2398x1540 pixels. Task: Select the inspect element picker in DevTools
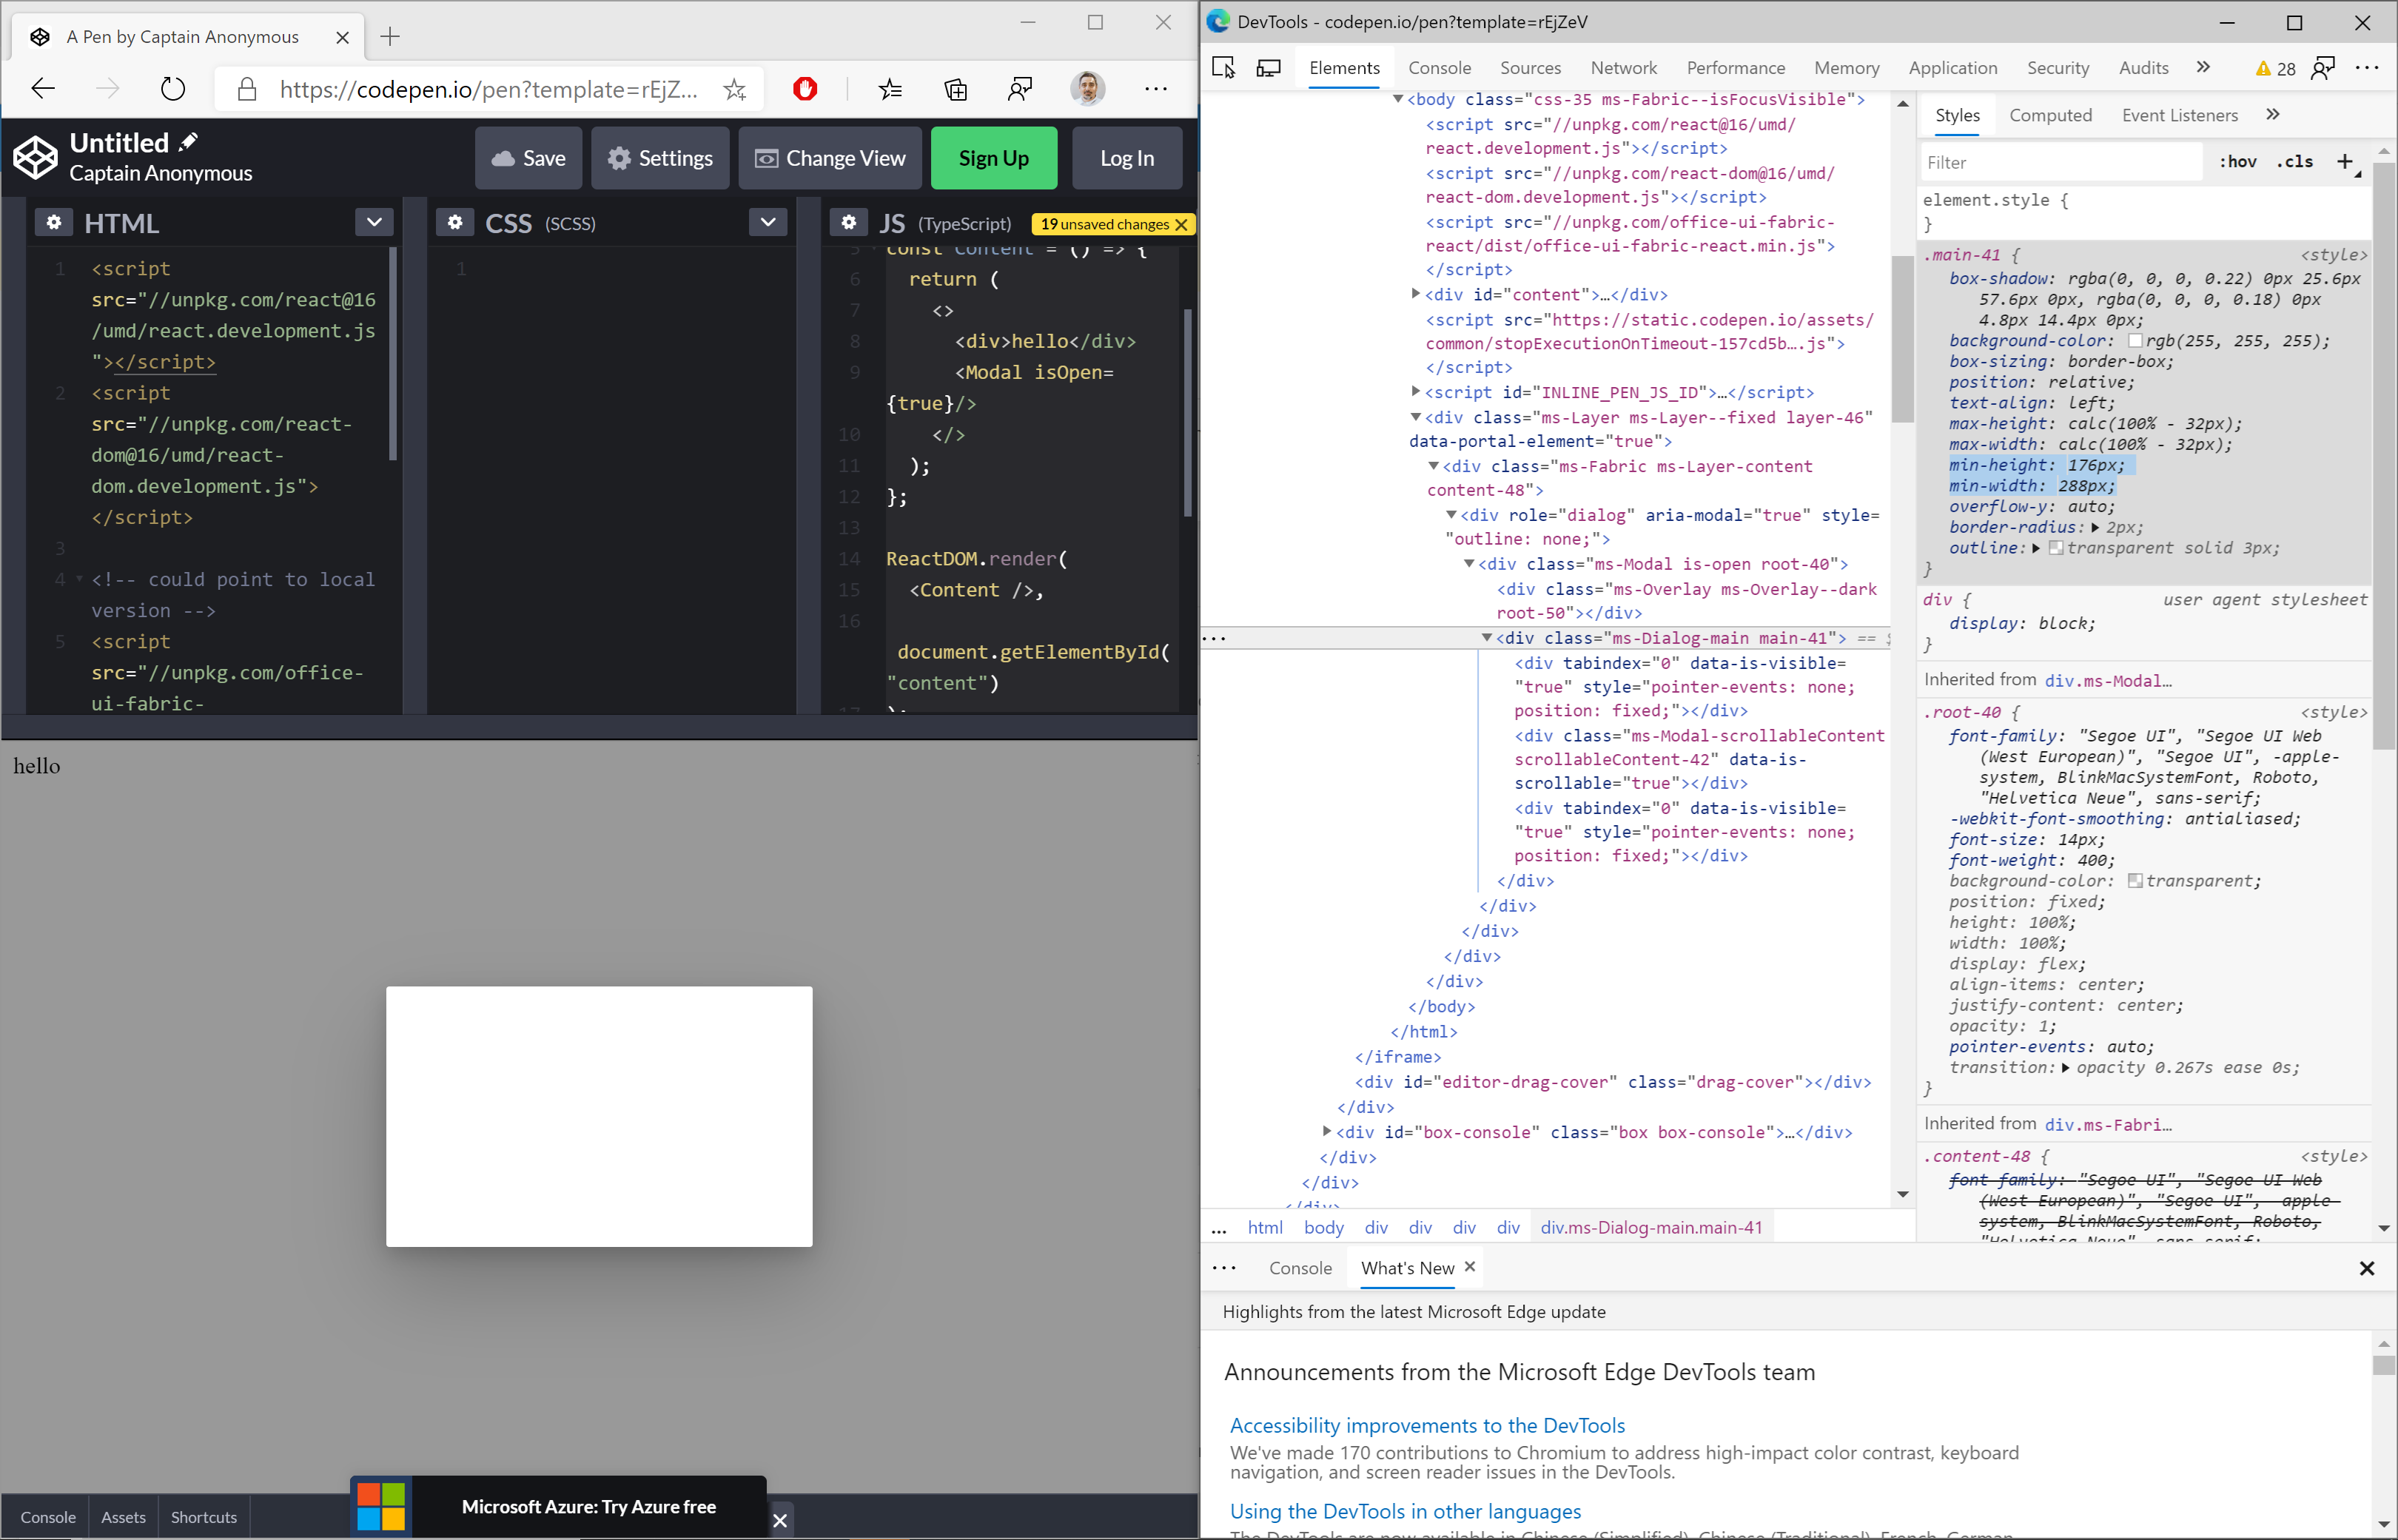click(1223, 67)
